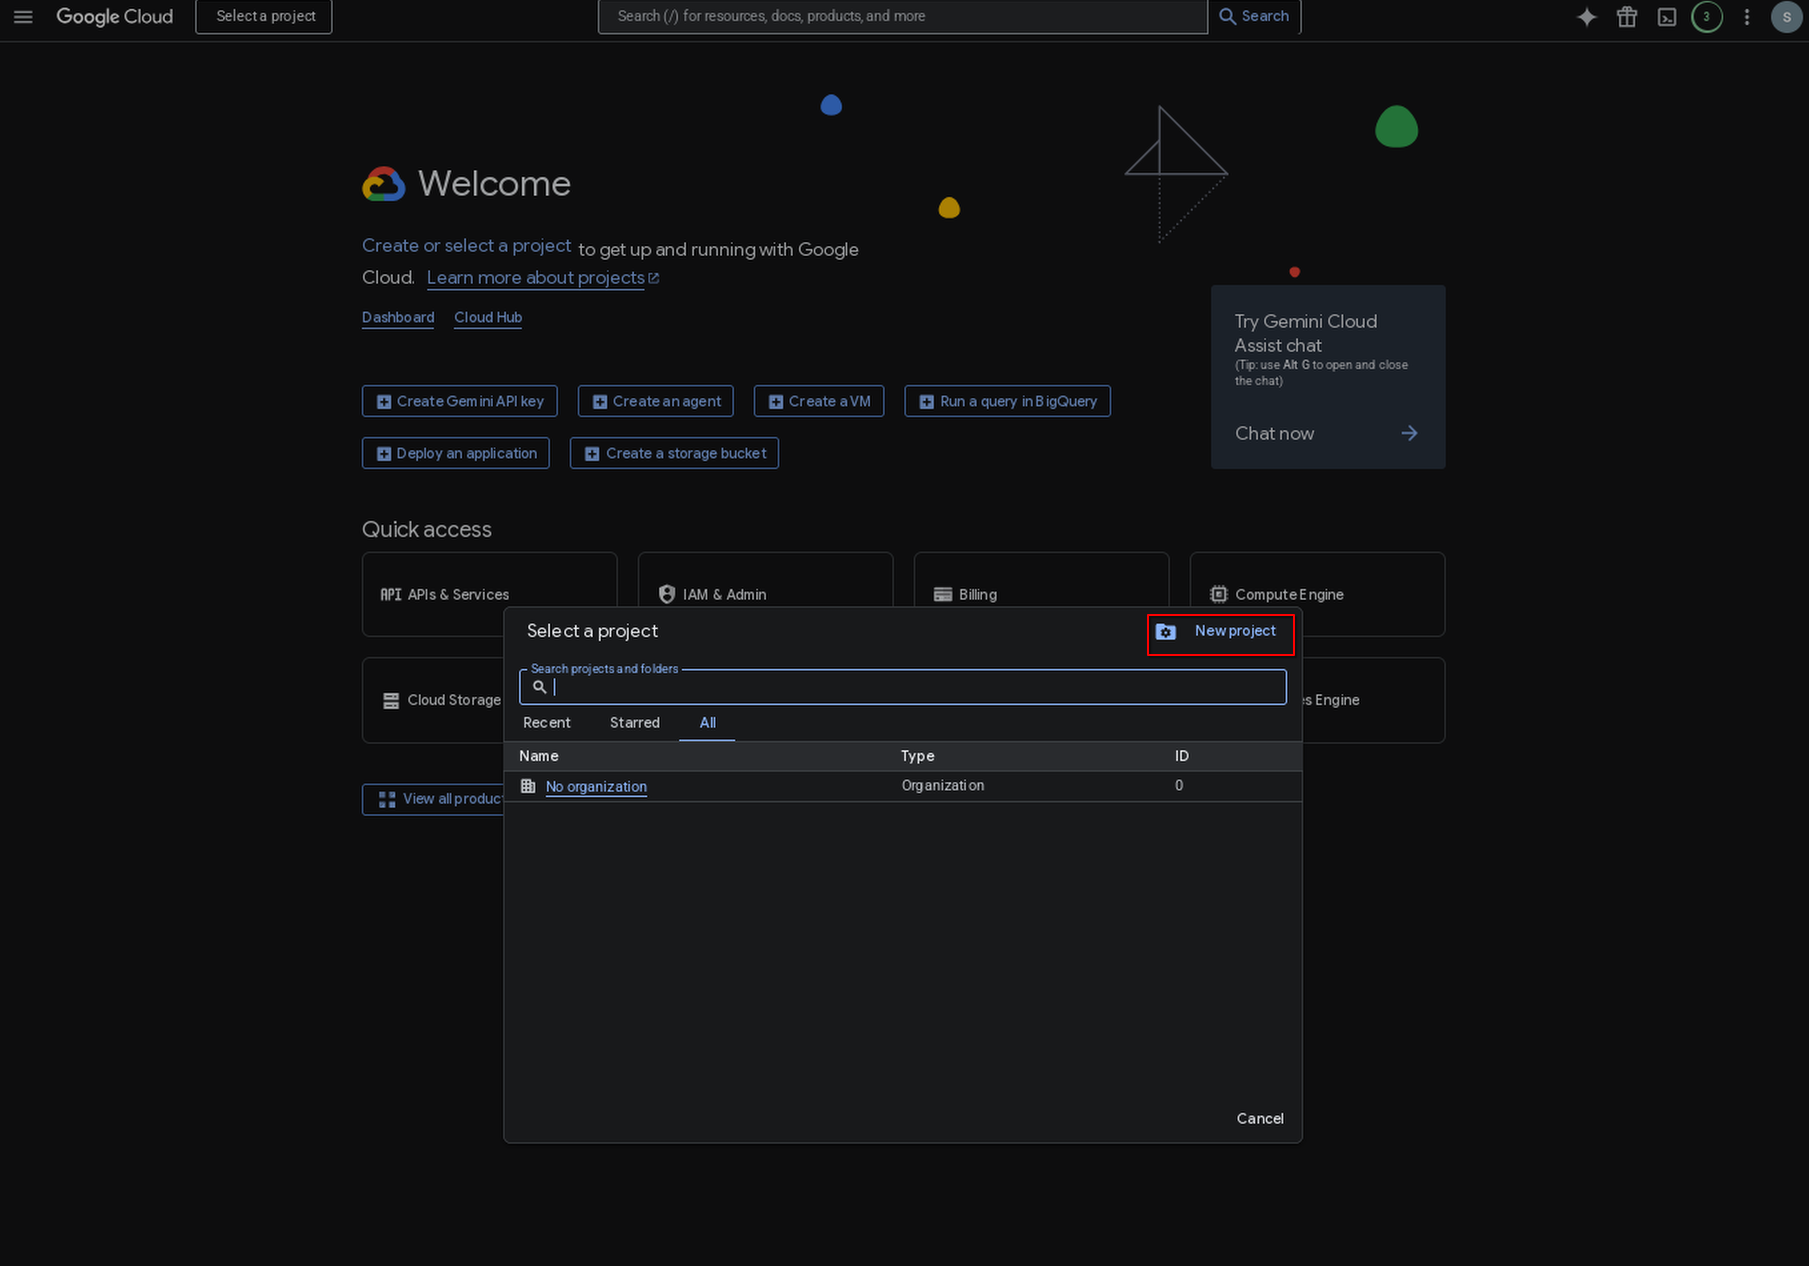Image resolution: width=1809 pixels, height=1266 pixels.
Task: Click the Billing card icon
Action: [943, 594]
